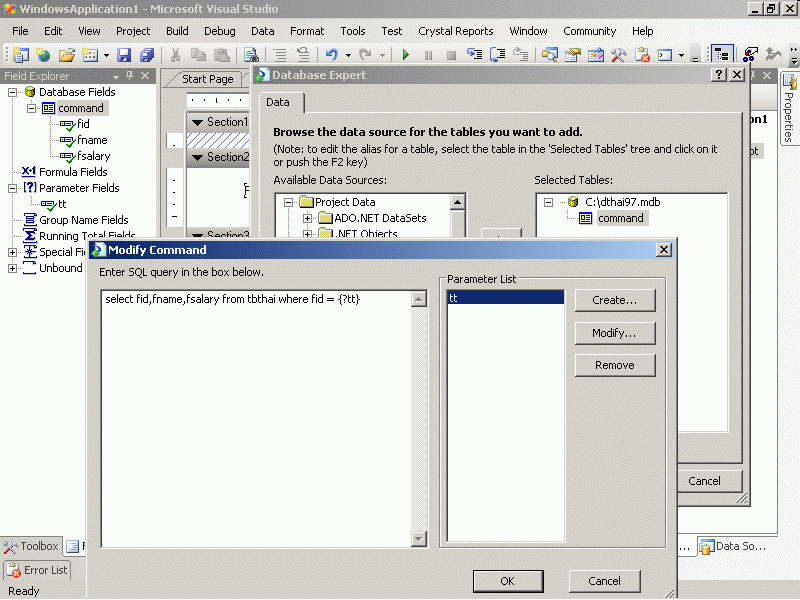The height and width of the screenshot is (600, 800).
Task: Click inside the SQL query text box
Action: (x=260, y=420)
